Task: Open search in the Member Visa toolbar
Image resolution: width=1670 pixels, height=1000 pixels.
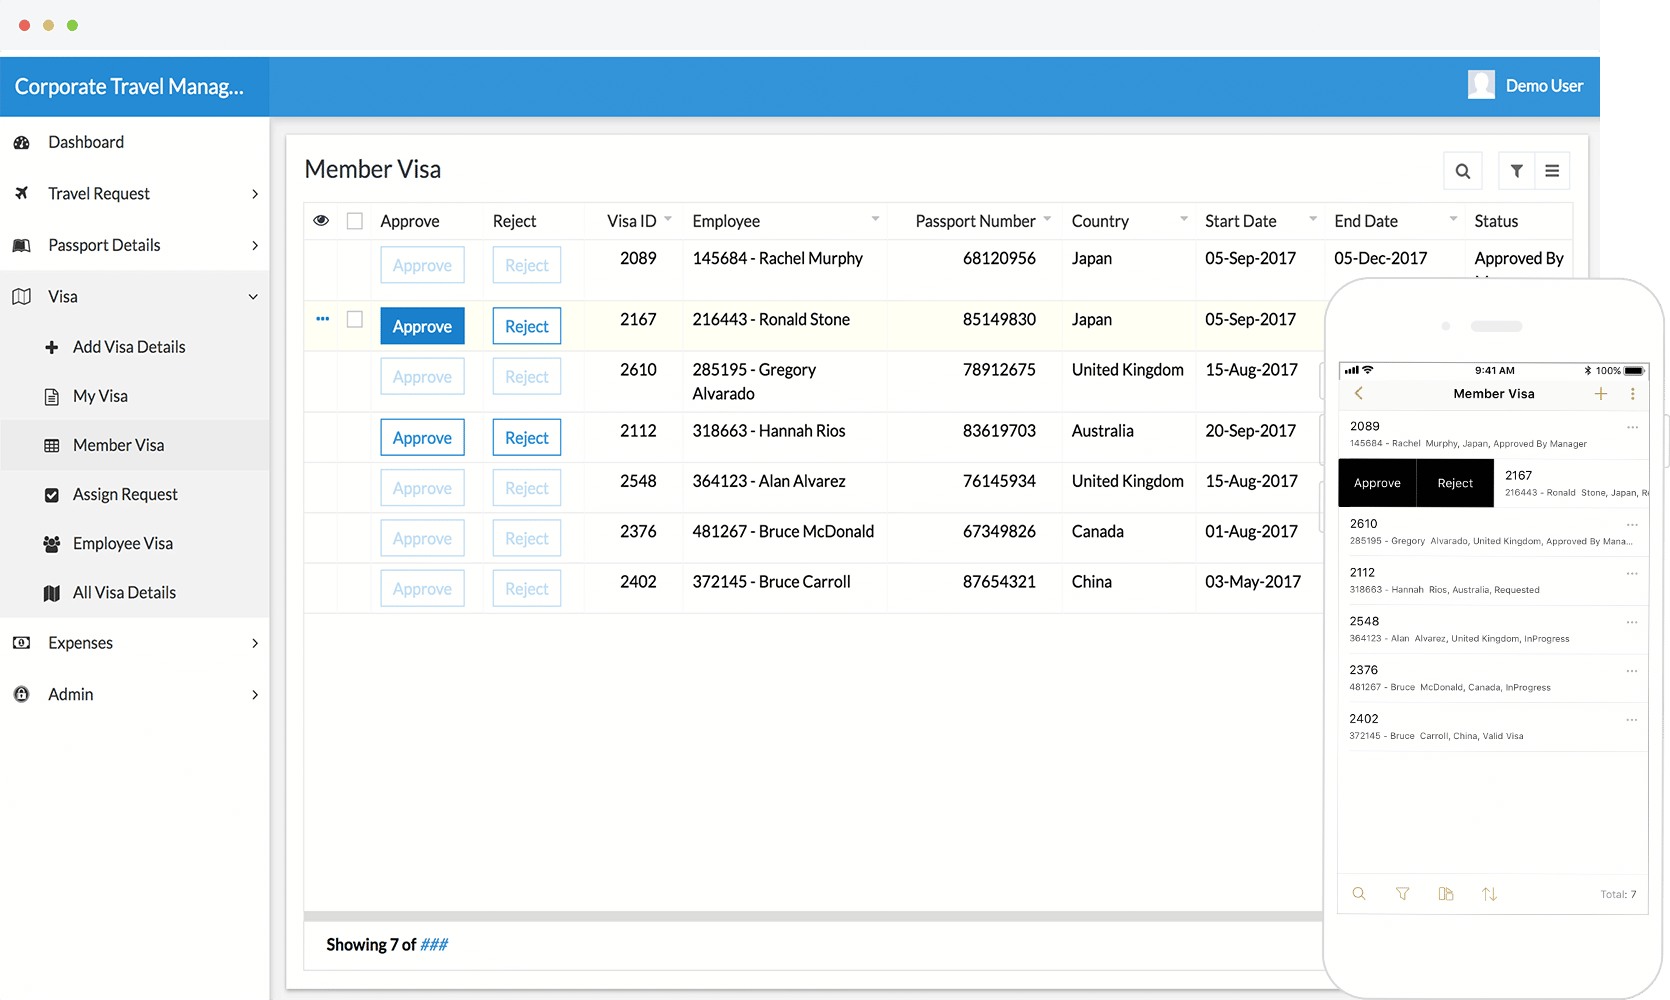Action: (x=1463, y=170)
